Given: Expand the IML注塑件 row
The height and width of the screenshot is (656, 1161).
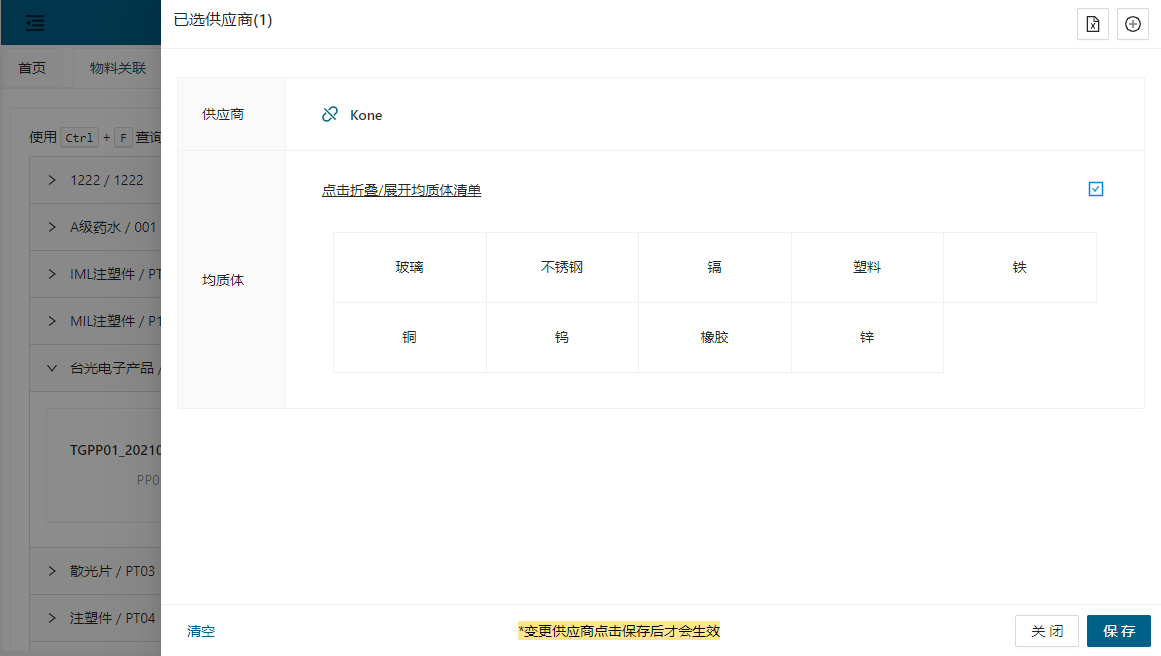Looking at the screenshot, I should [x=52, y=274].
